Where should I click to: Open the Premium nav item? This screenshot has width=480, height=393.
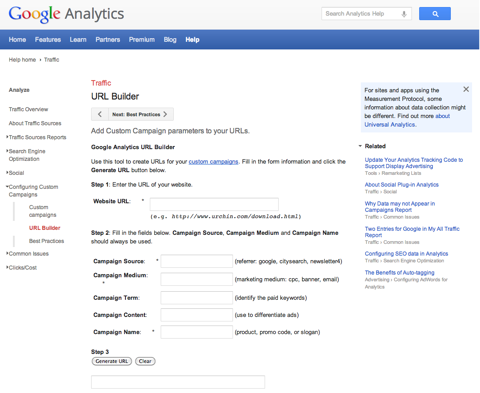tap(142, 40)
